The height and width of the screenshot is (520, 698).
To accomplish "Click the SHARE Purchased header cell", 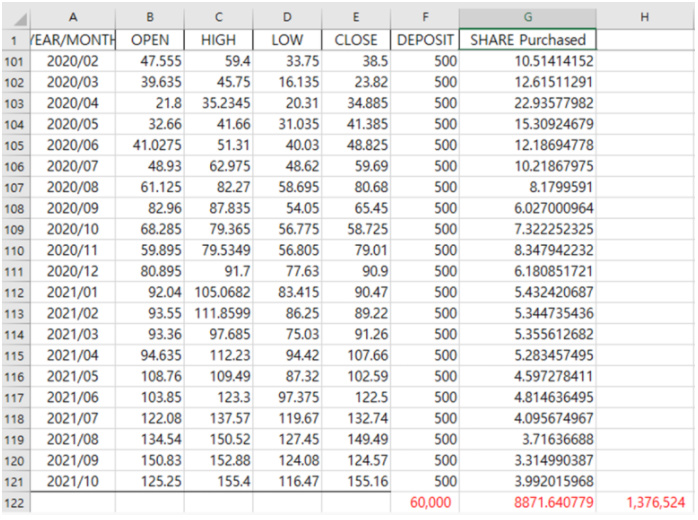I will [x=528, y=40].
